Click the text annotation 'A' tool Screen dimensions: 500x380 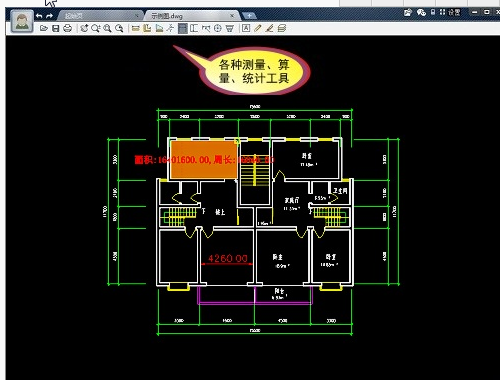coord(246,28)
